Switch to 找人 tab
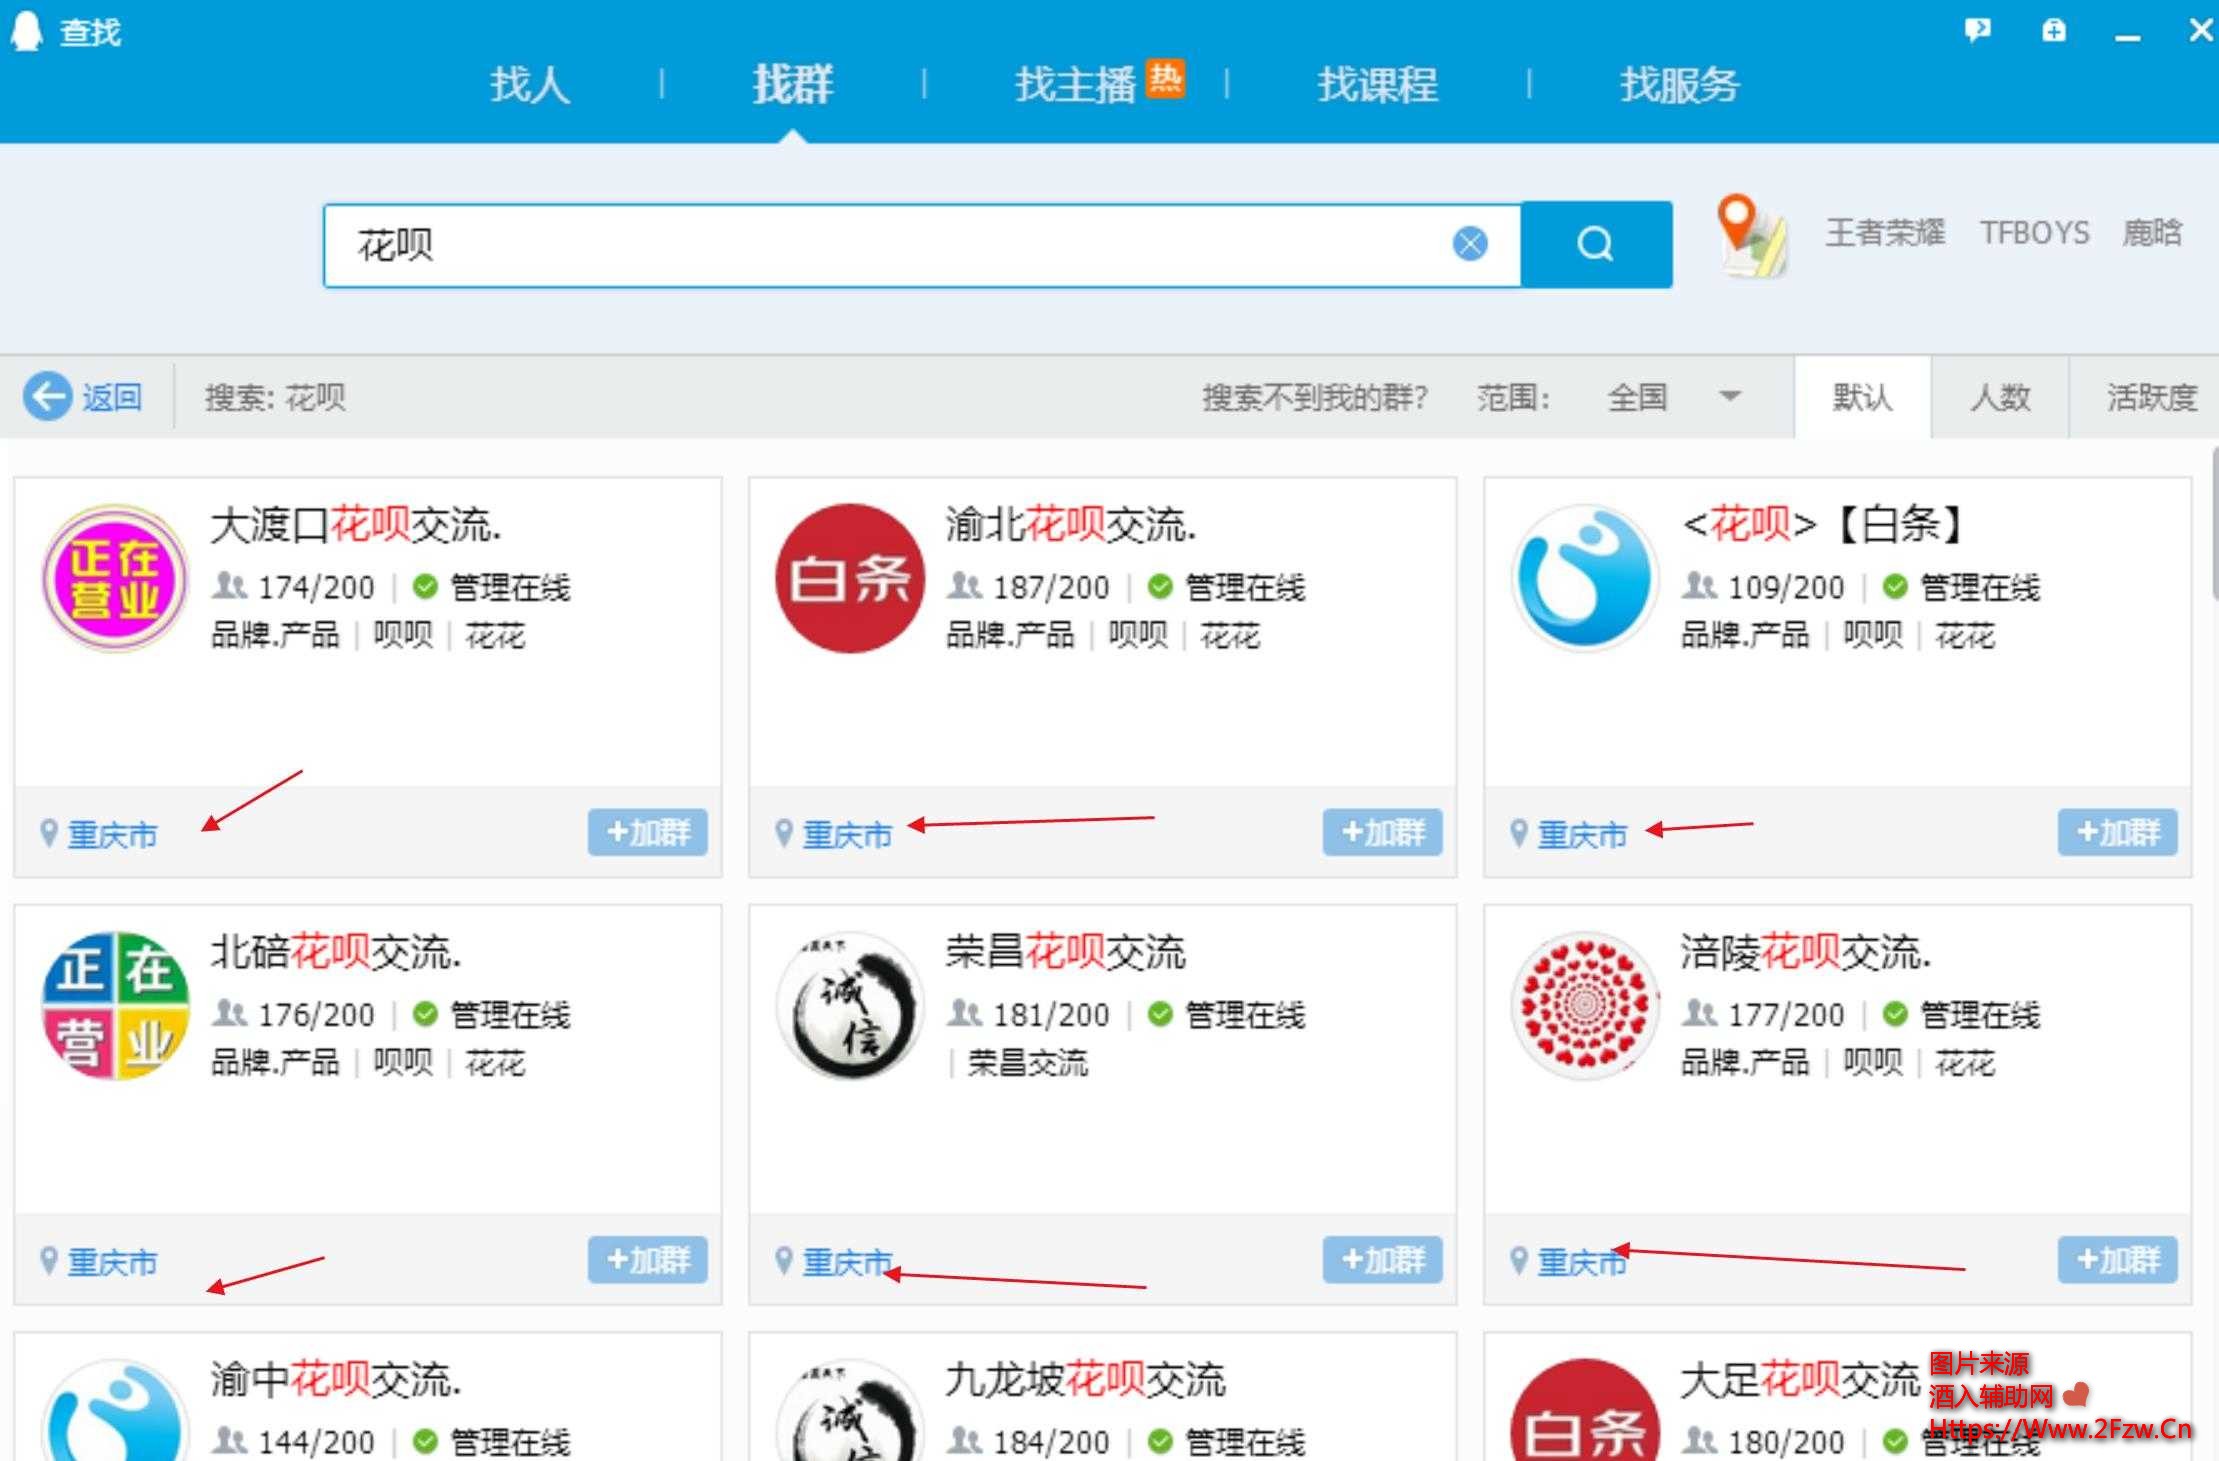Image resolution: width=2219 pixels, height=1461 pixels. (x=529, y=84)
